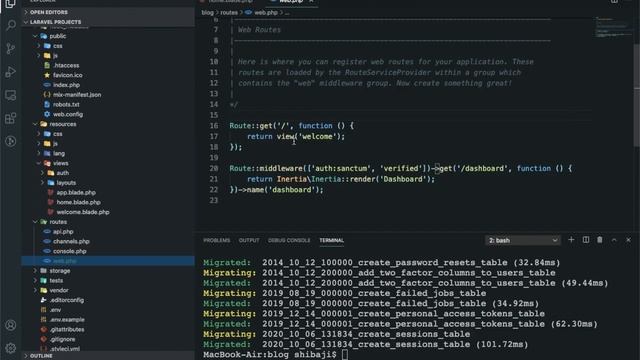This screenshot has width=640, height=360.
Task: Split the terminal panel
Action: [586, 240]
